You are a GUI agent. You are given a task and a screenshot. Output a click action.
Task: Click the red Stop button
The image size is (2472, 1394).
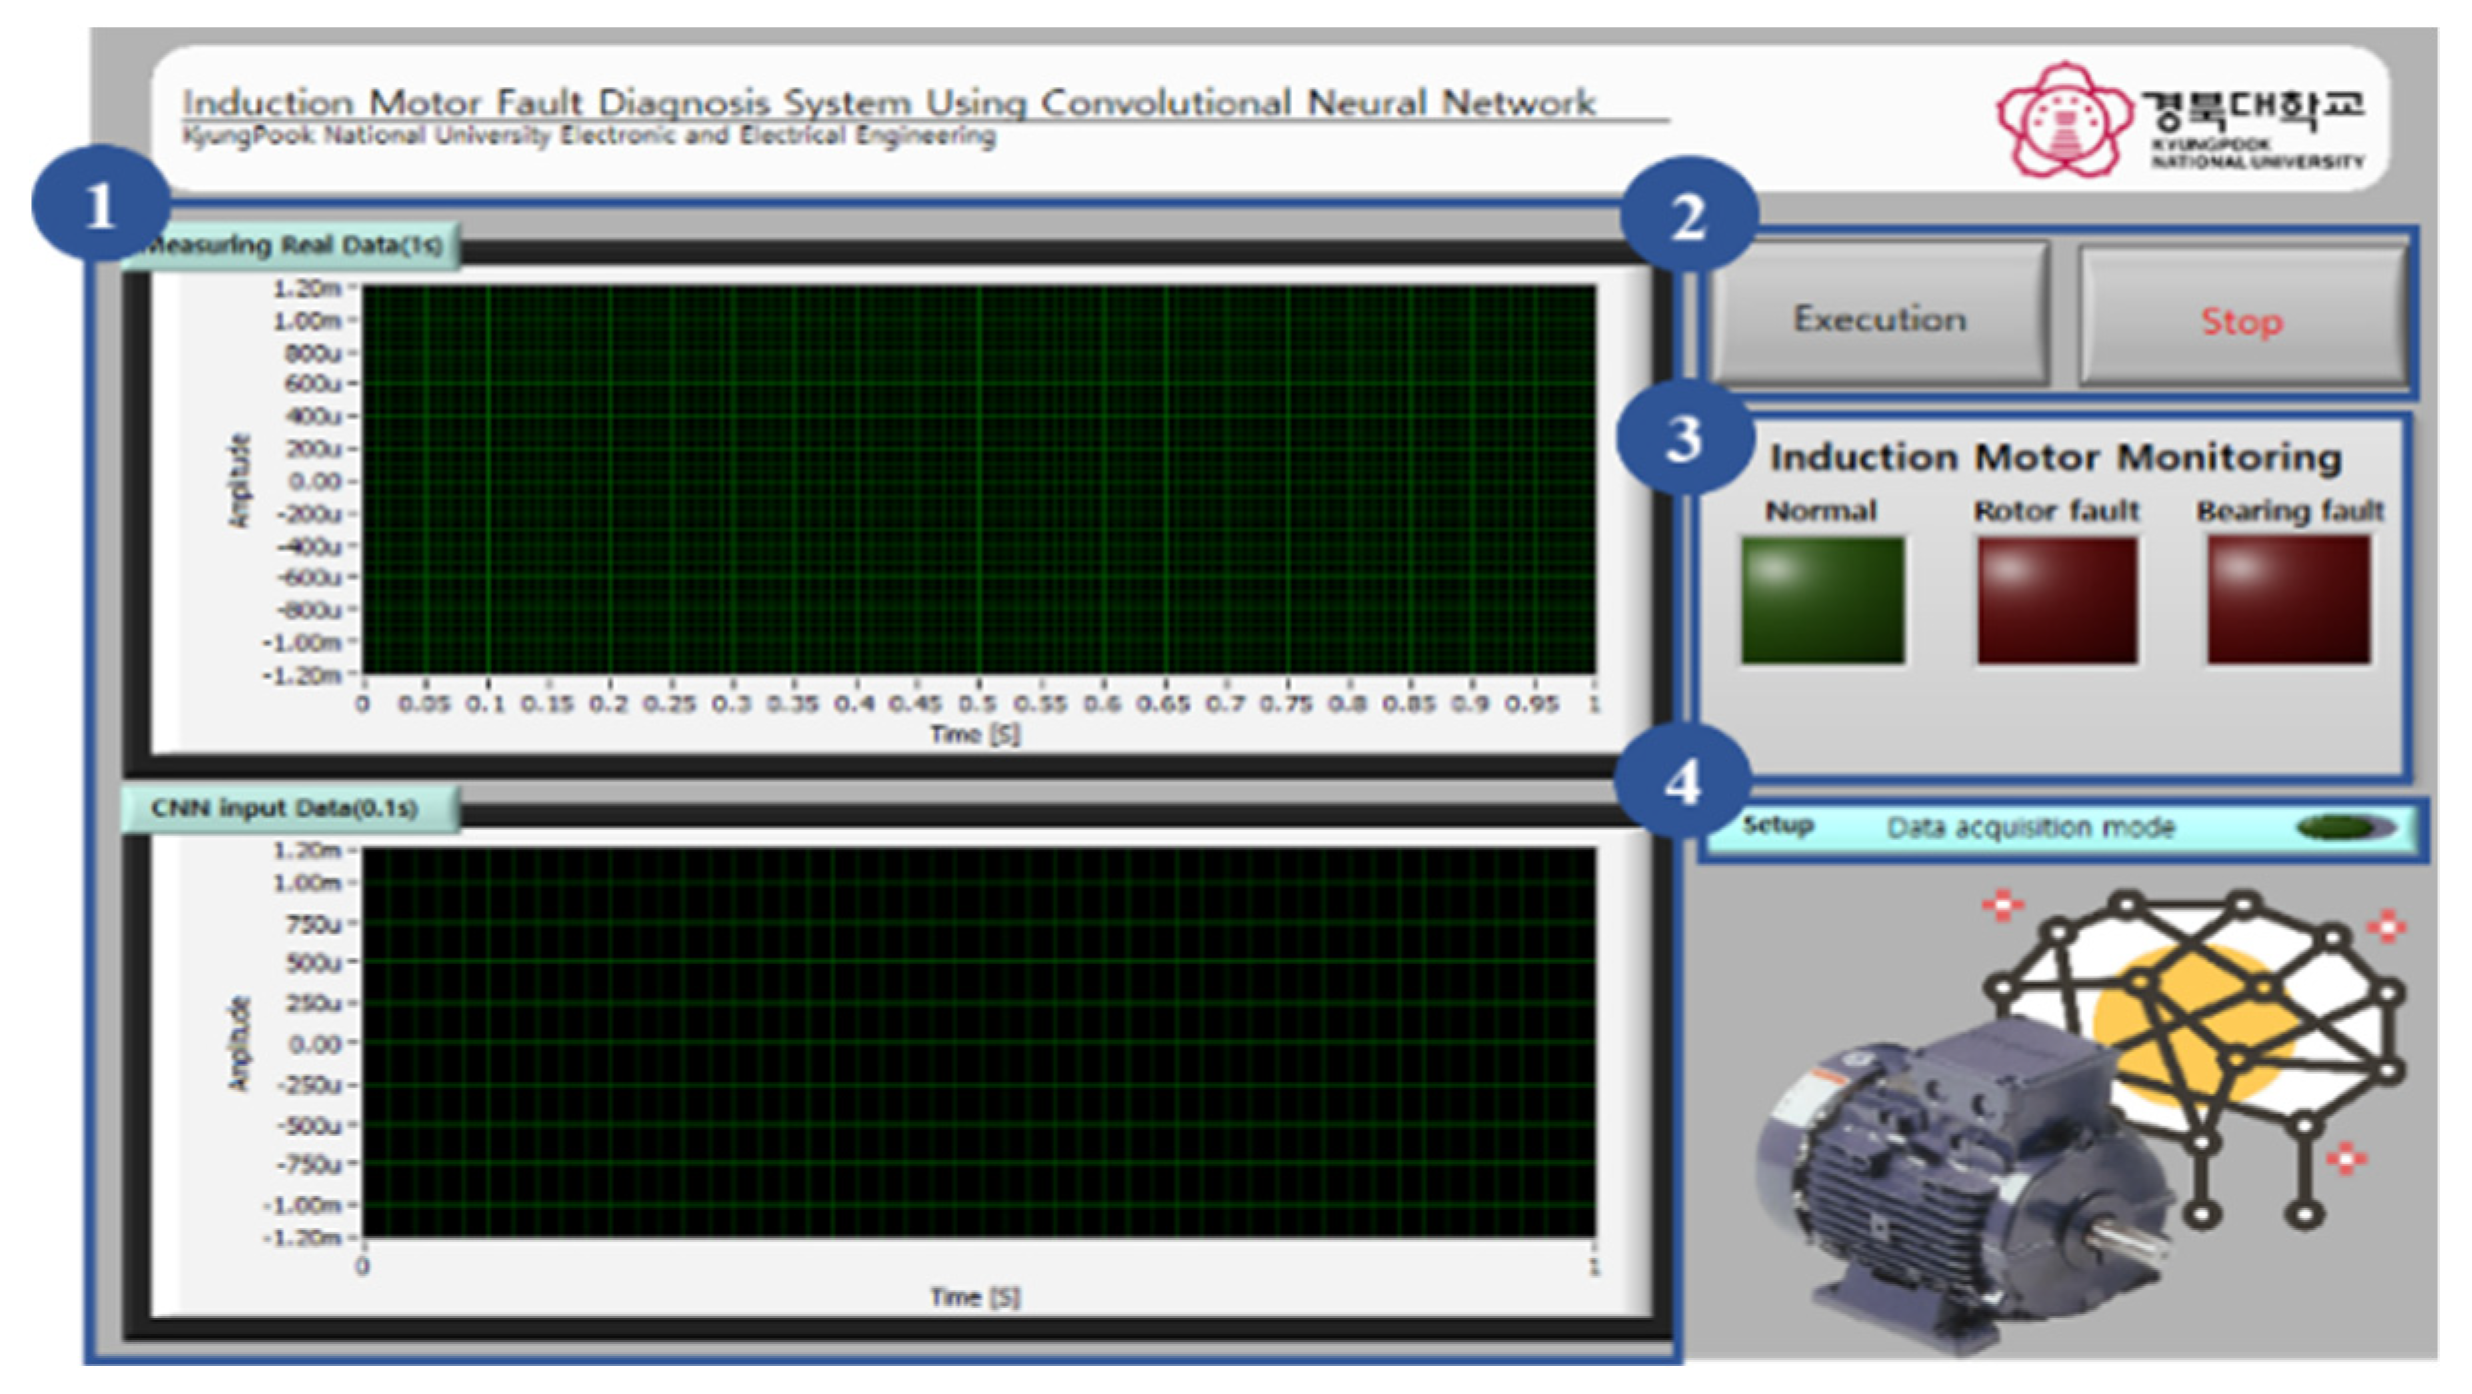click(2242, 317)
